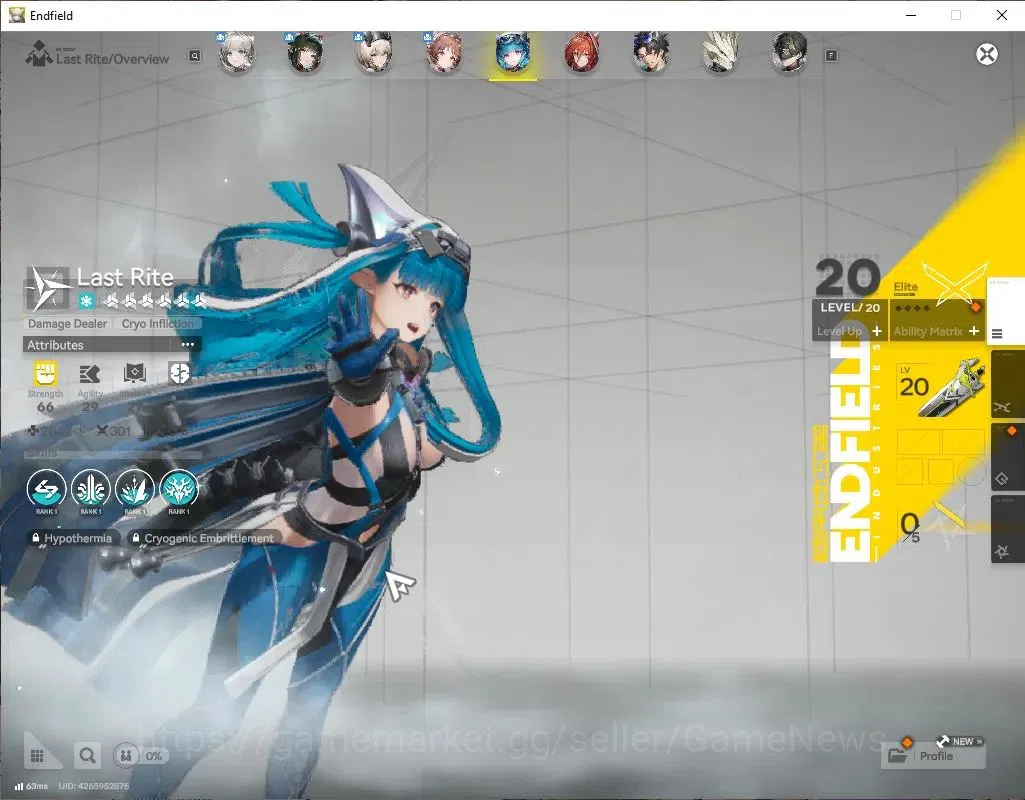The height and width of the screenshot is (800, 1025).
Task: Click the Last Rite faction emblem icon
Action: click(x=48, y=288)
